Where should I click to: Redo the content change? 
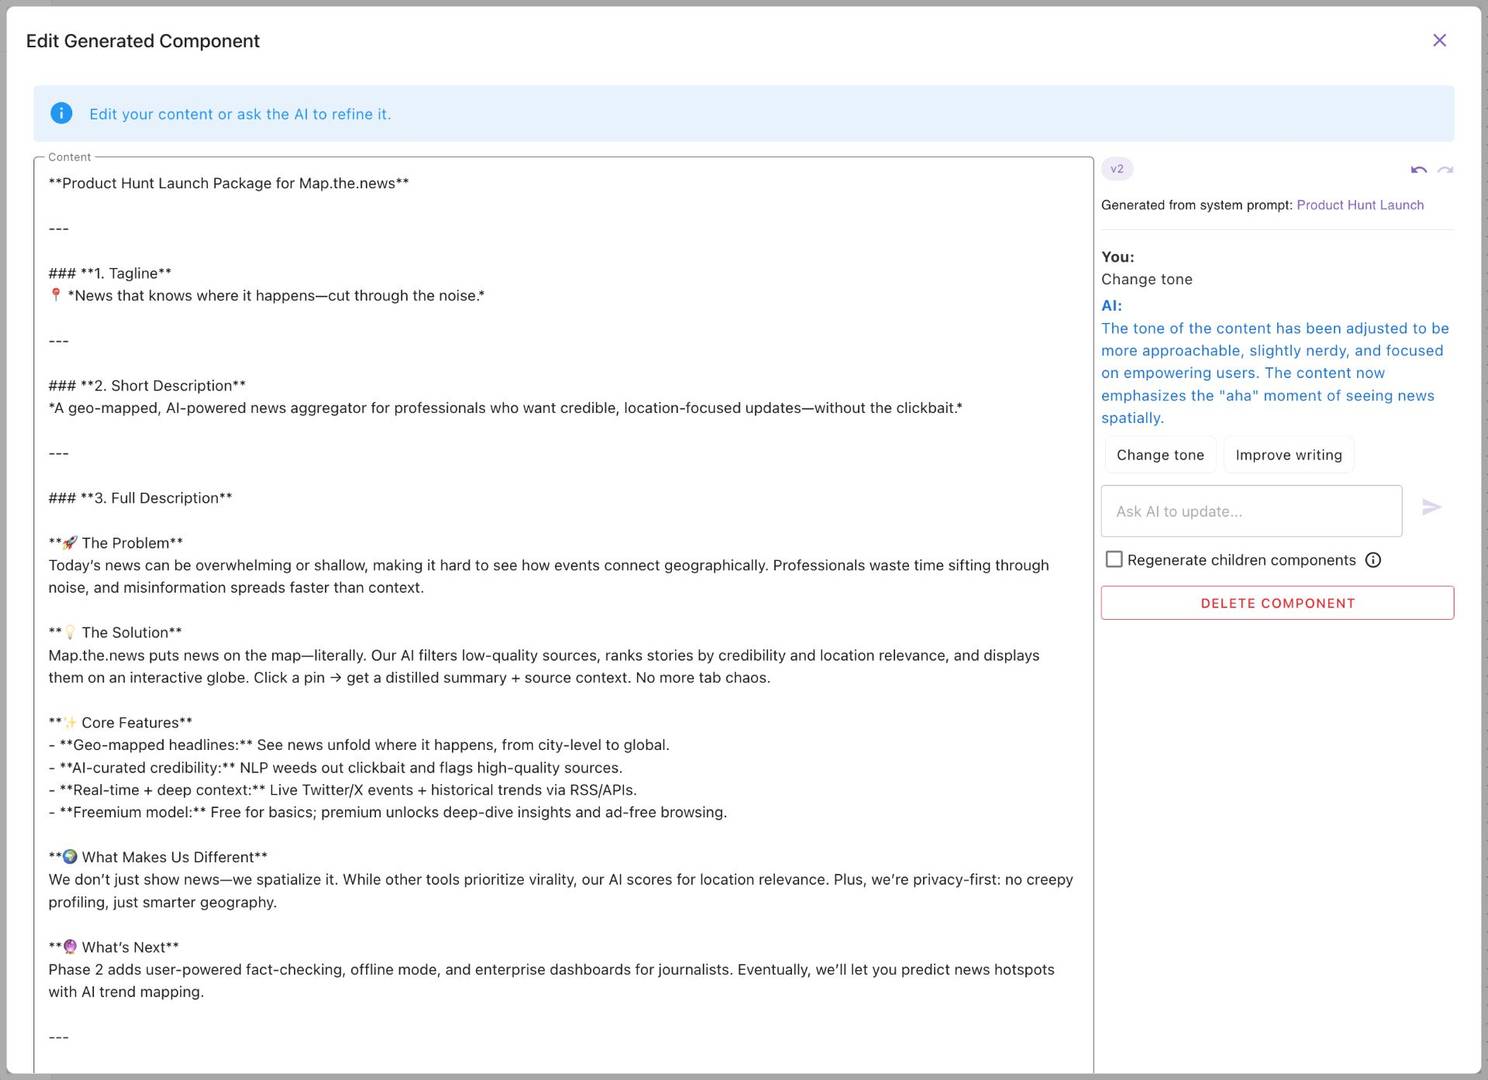1445,170
